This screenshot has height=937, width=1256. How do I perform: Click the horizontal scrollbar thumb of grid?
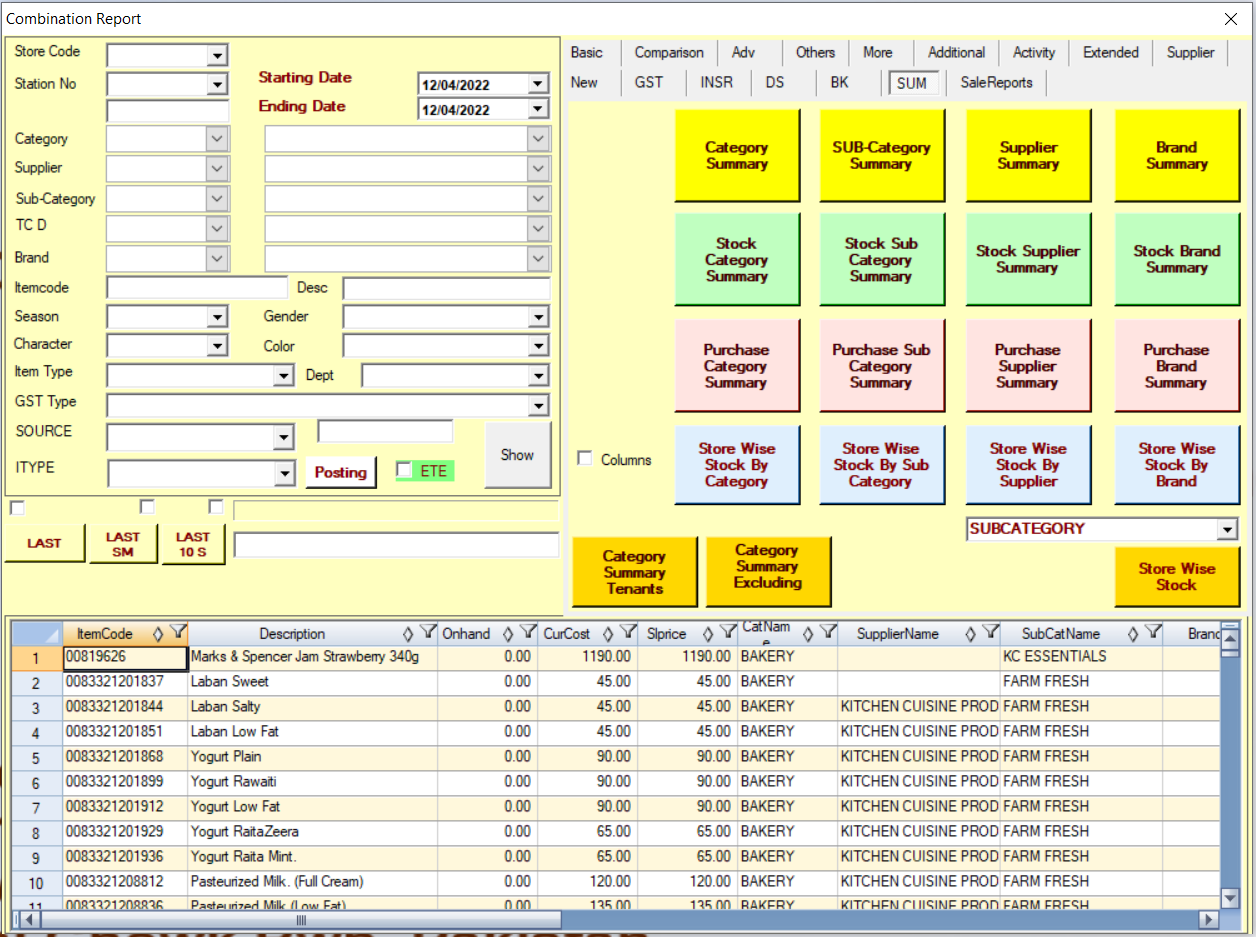point(300,919)
